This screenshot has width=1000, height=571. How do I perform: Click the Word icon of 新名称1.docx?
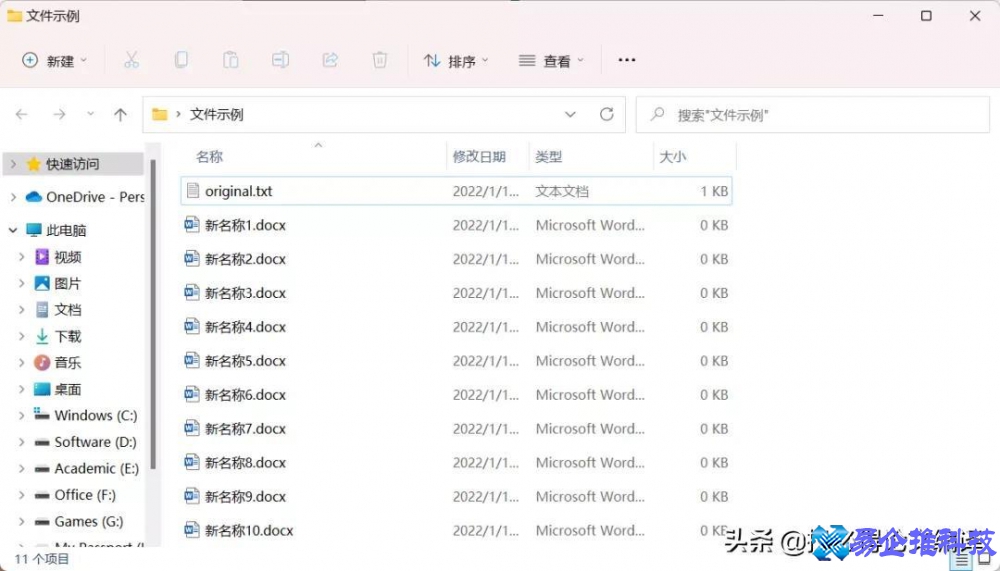192,225
